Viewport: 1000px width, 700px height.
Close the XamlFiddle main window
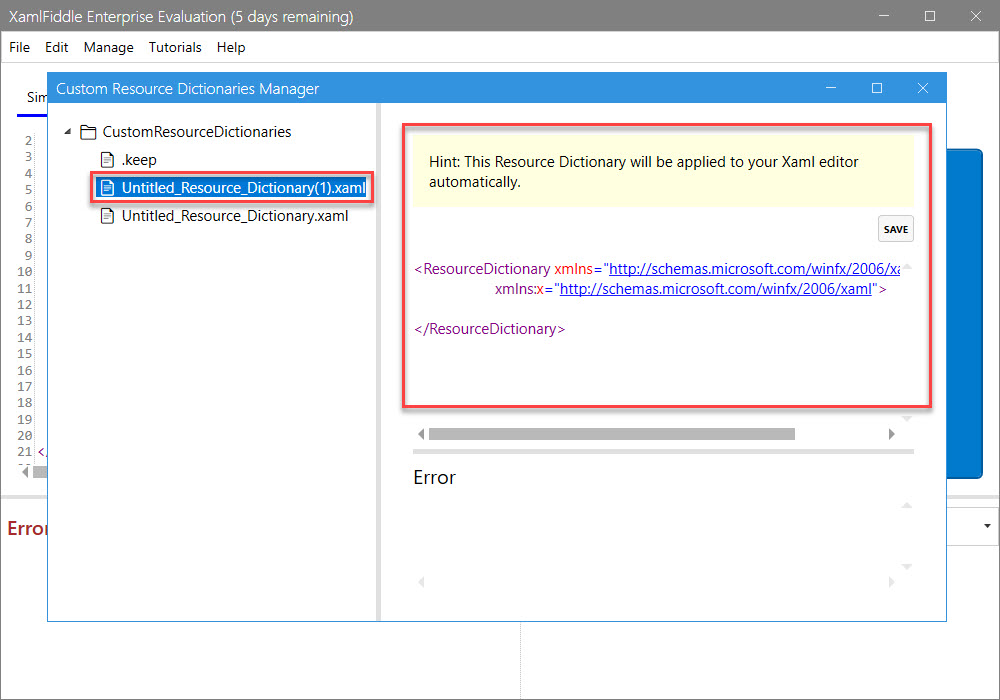[976, 16]
